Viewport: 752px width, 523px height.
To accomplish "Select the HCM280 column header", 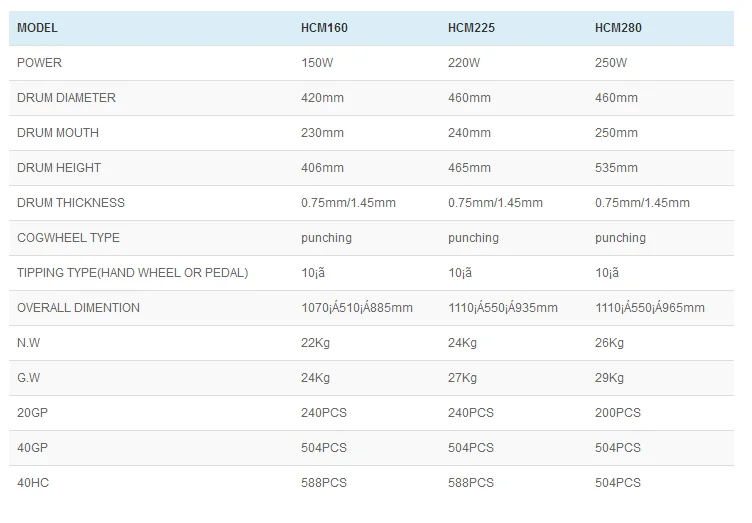I will [618, 28].
